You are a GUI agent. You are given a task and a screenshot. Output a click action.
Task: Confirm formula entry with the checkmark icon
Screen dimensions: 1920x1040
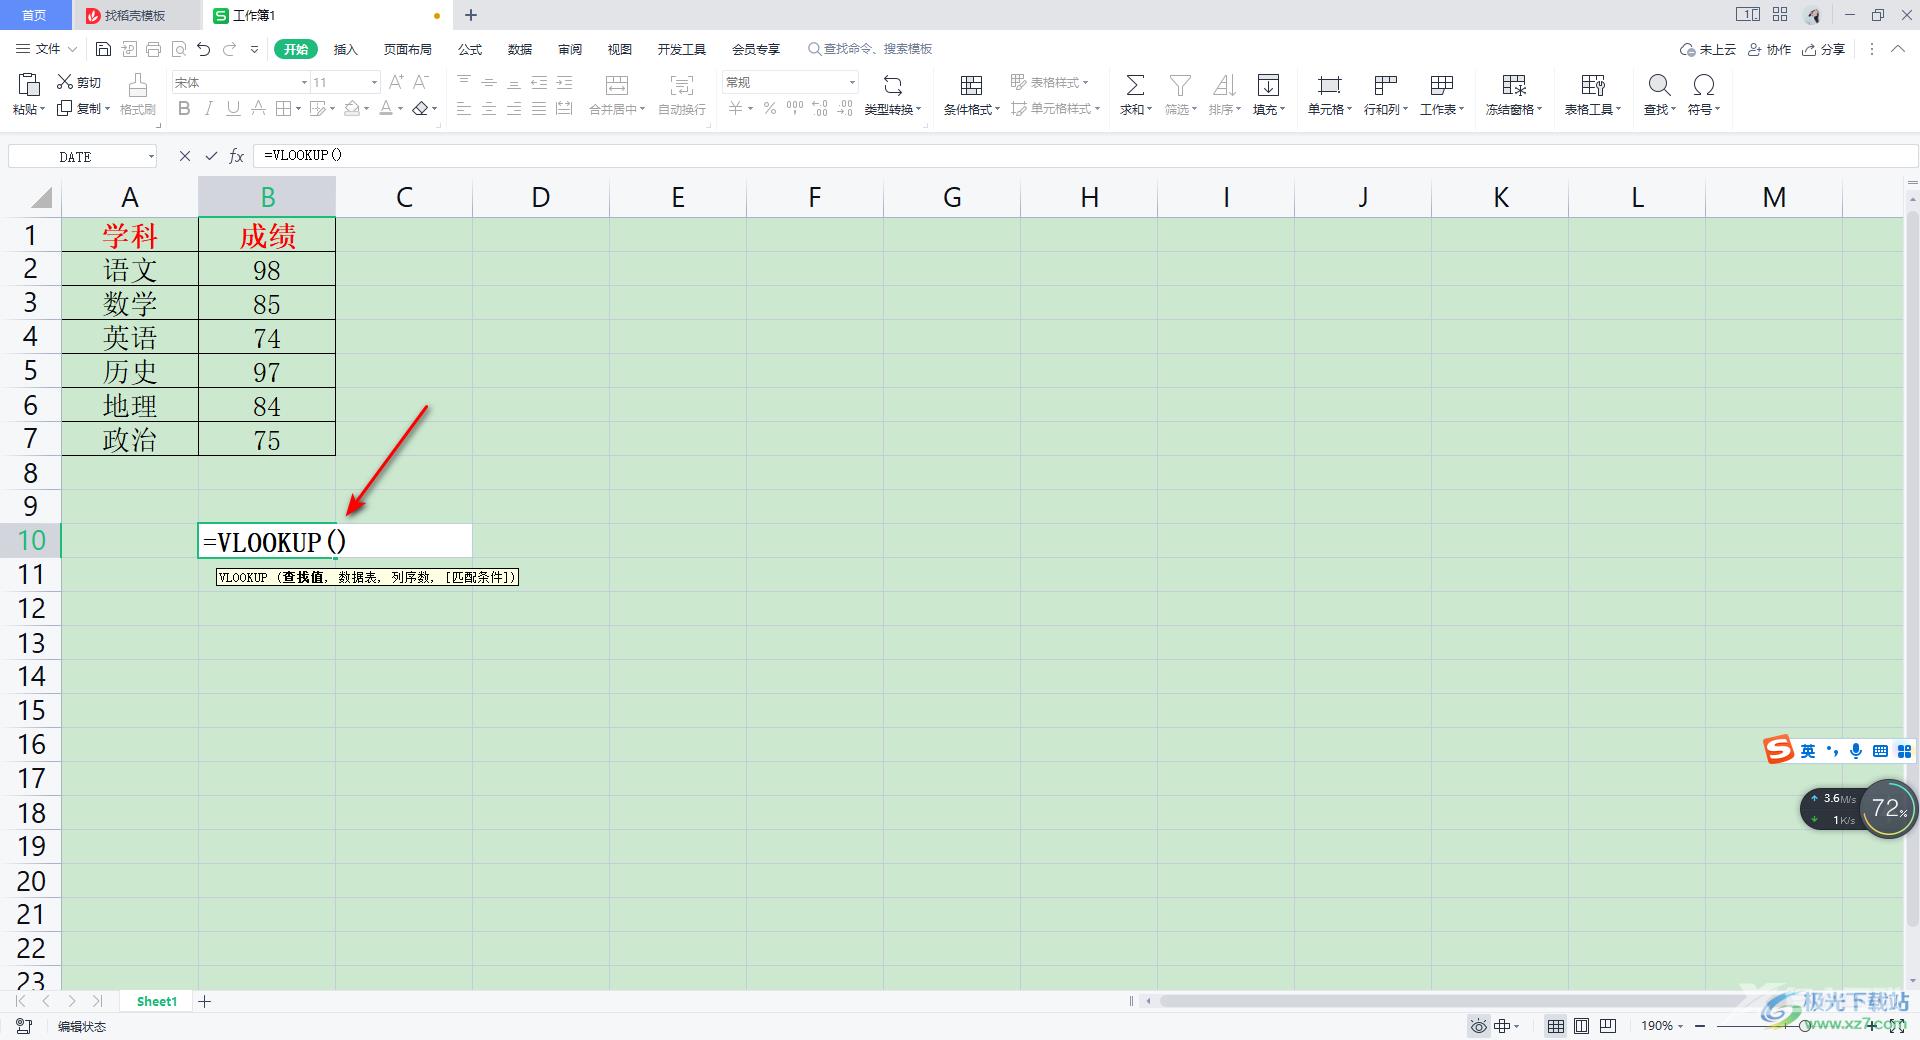click(x=211, y=156)
